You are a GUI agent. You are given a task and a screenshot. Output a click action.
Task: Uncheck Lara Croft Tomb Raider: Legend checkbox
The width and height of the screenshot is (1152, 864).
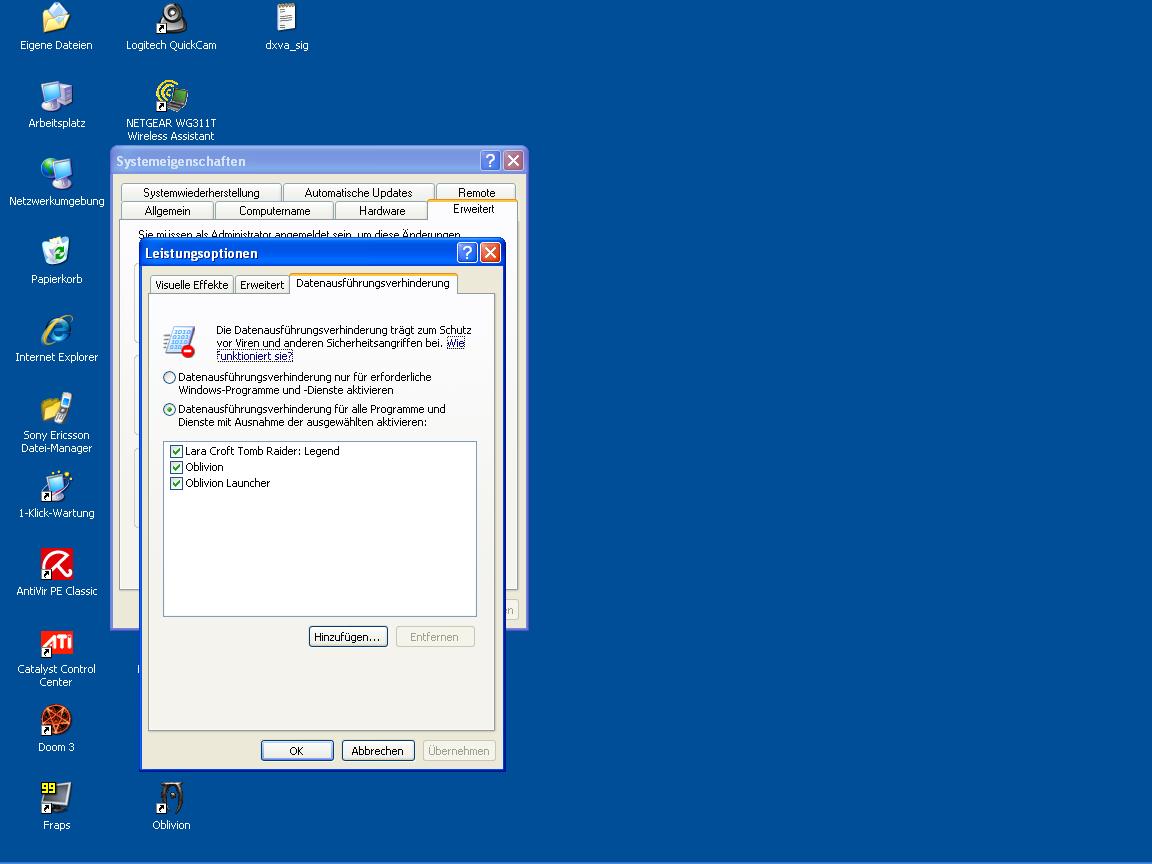pyautogui.click(x=176, y=451)
